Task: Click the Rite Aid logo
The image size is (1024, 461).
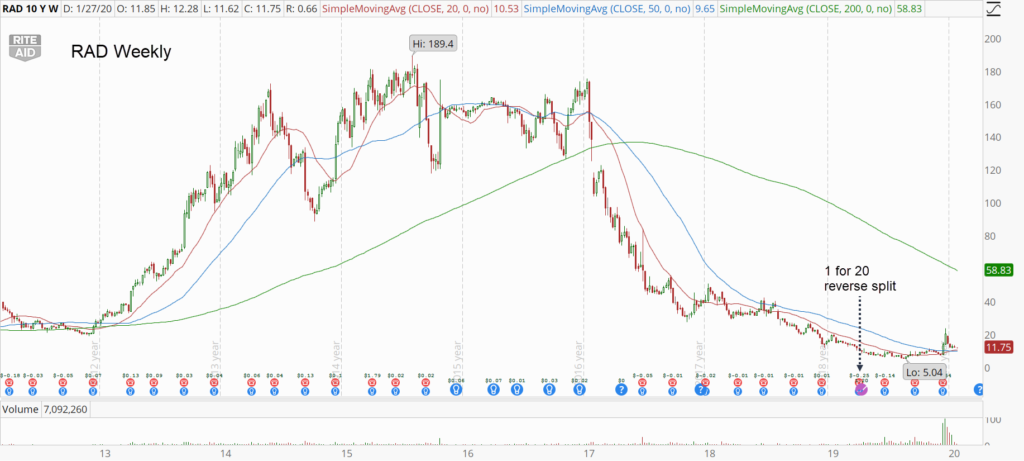Action: [x=24, y=48]
